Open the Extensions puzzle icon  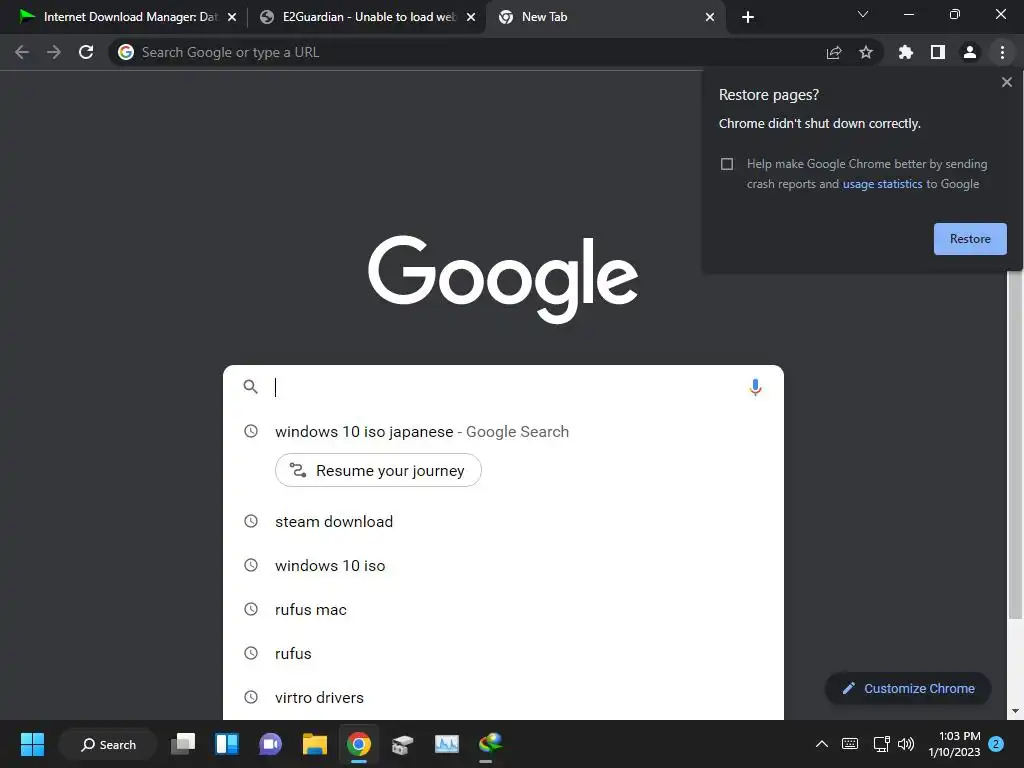(x=906, y=52)
